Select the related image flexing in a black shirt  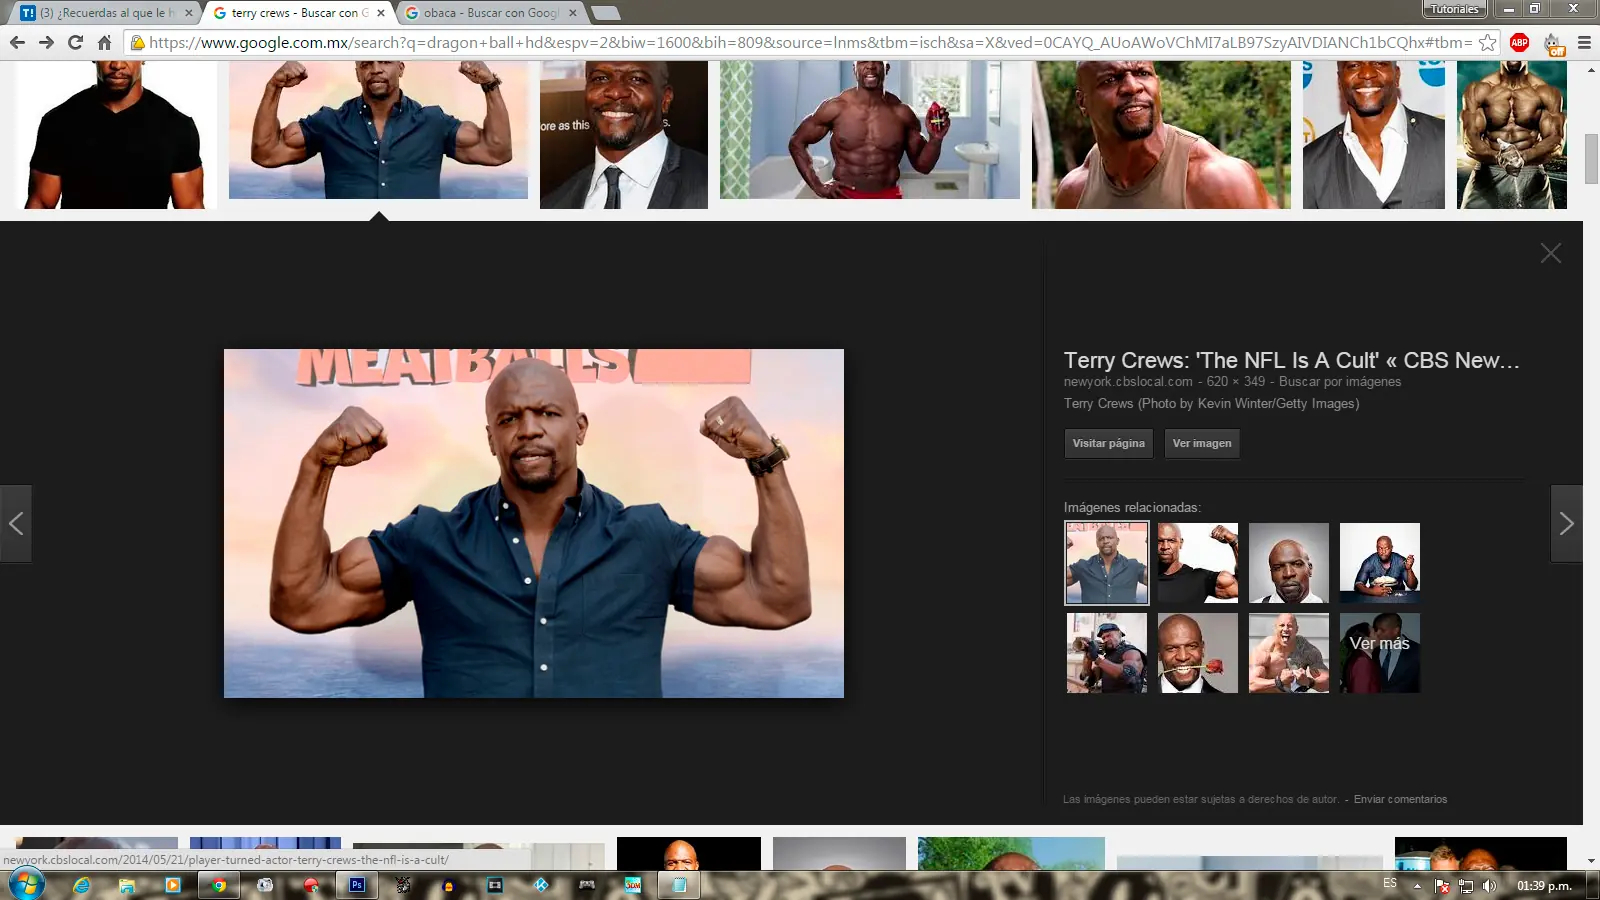pos(1198,563)
